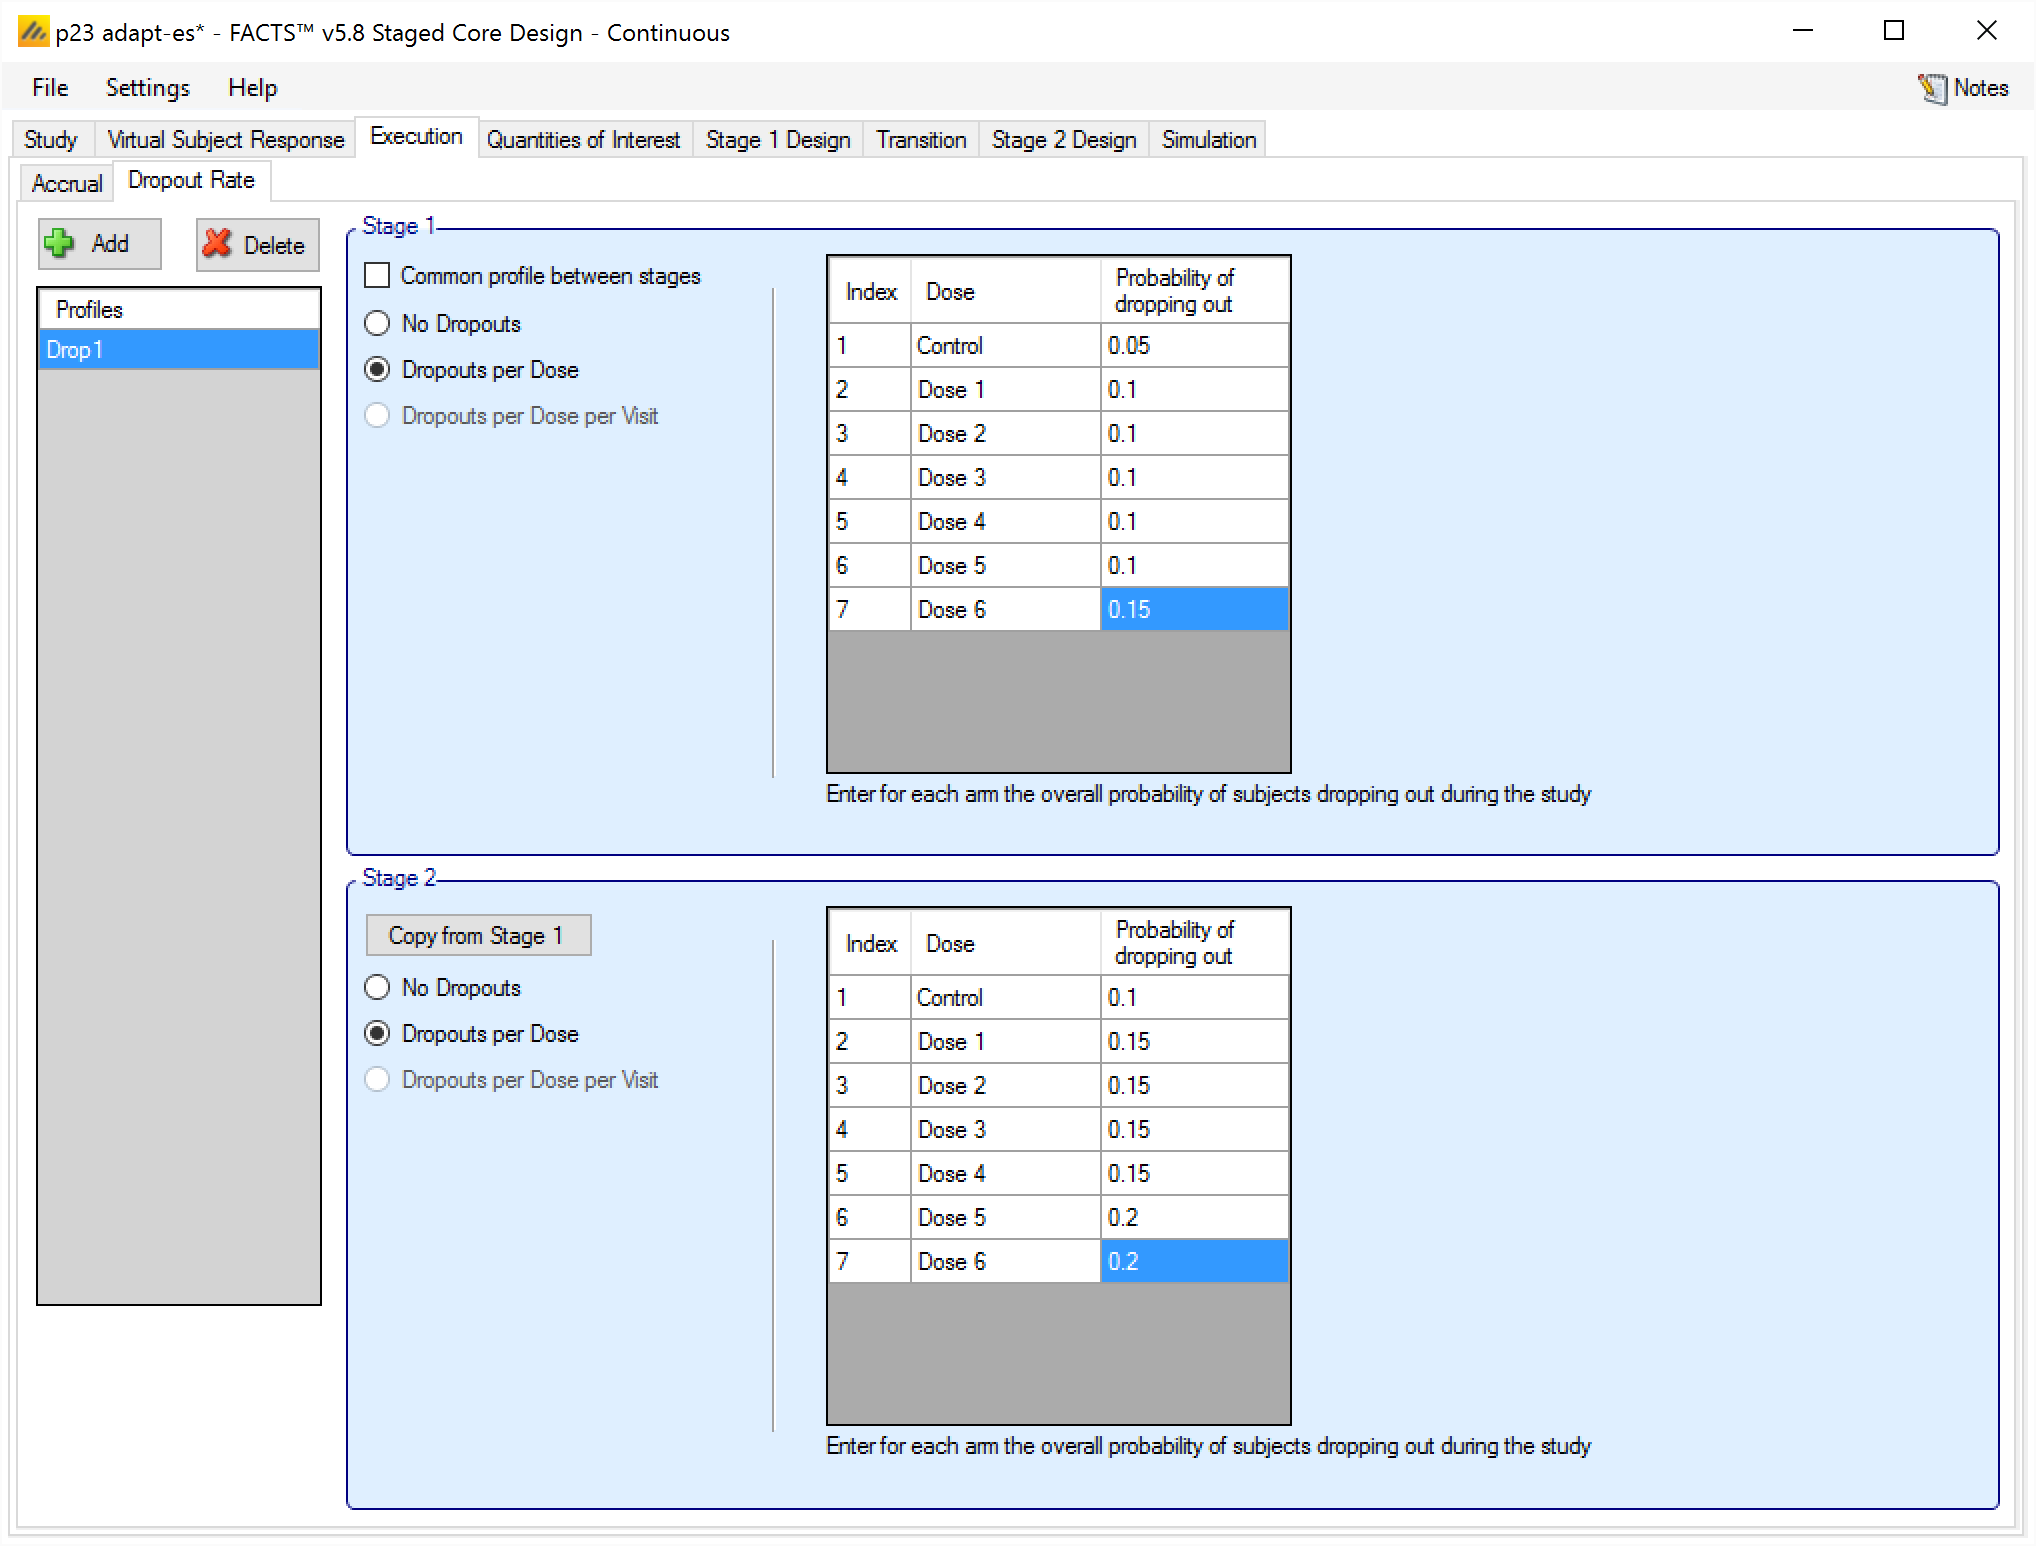
Task: Open the Help menu
Action: (x=252, y=88)
